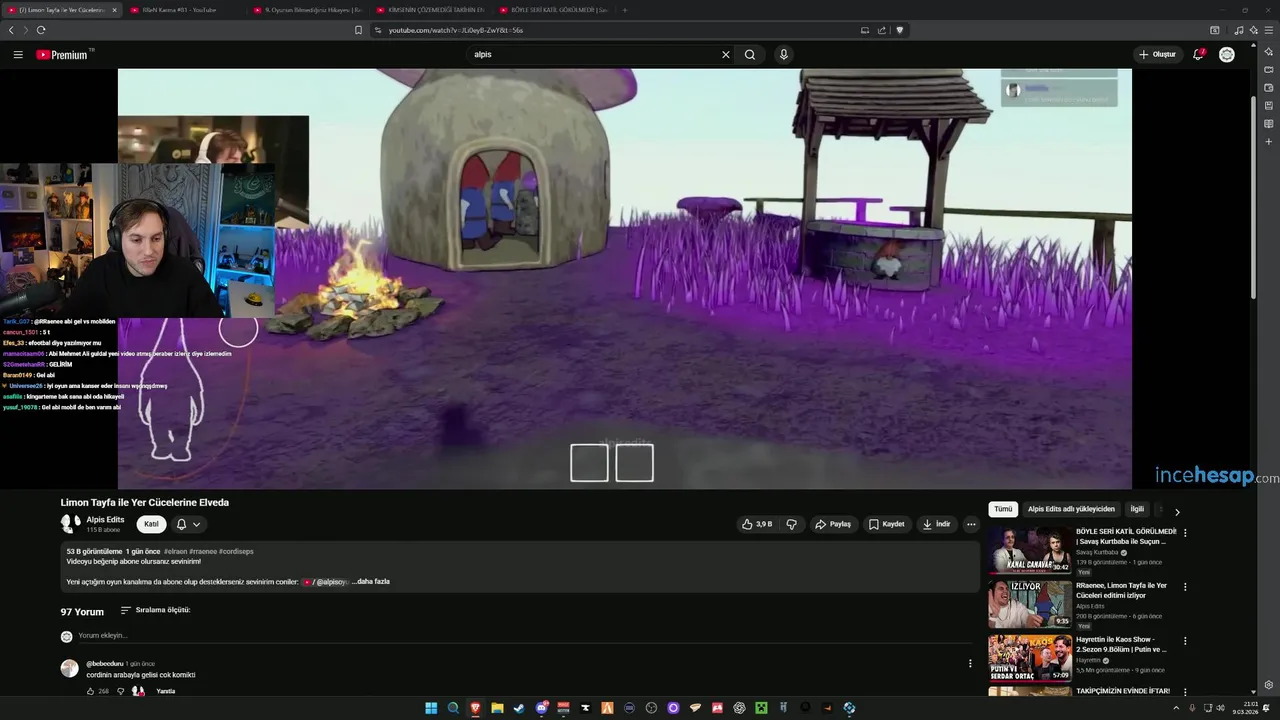
Task: Open options menu on bebeoduru comment
Action: coord(970,663)
